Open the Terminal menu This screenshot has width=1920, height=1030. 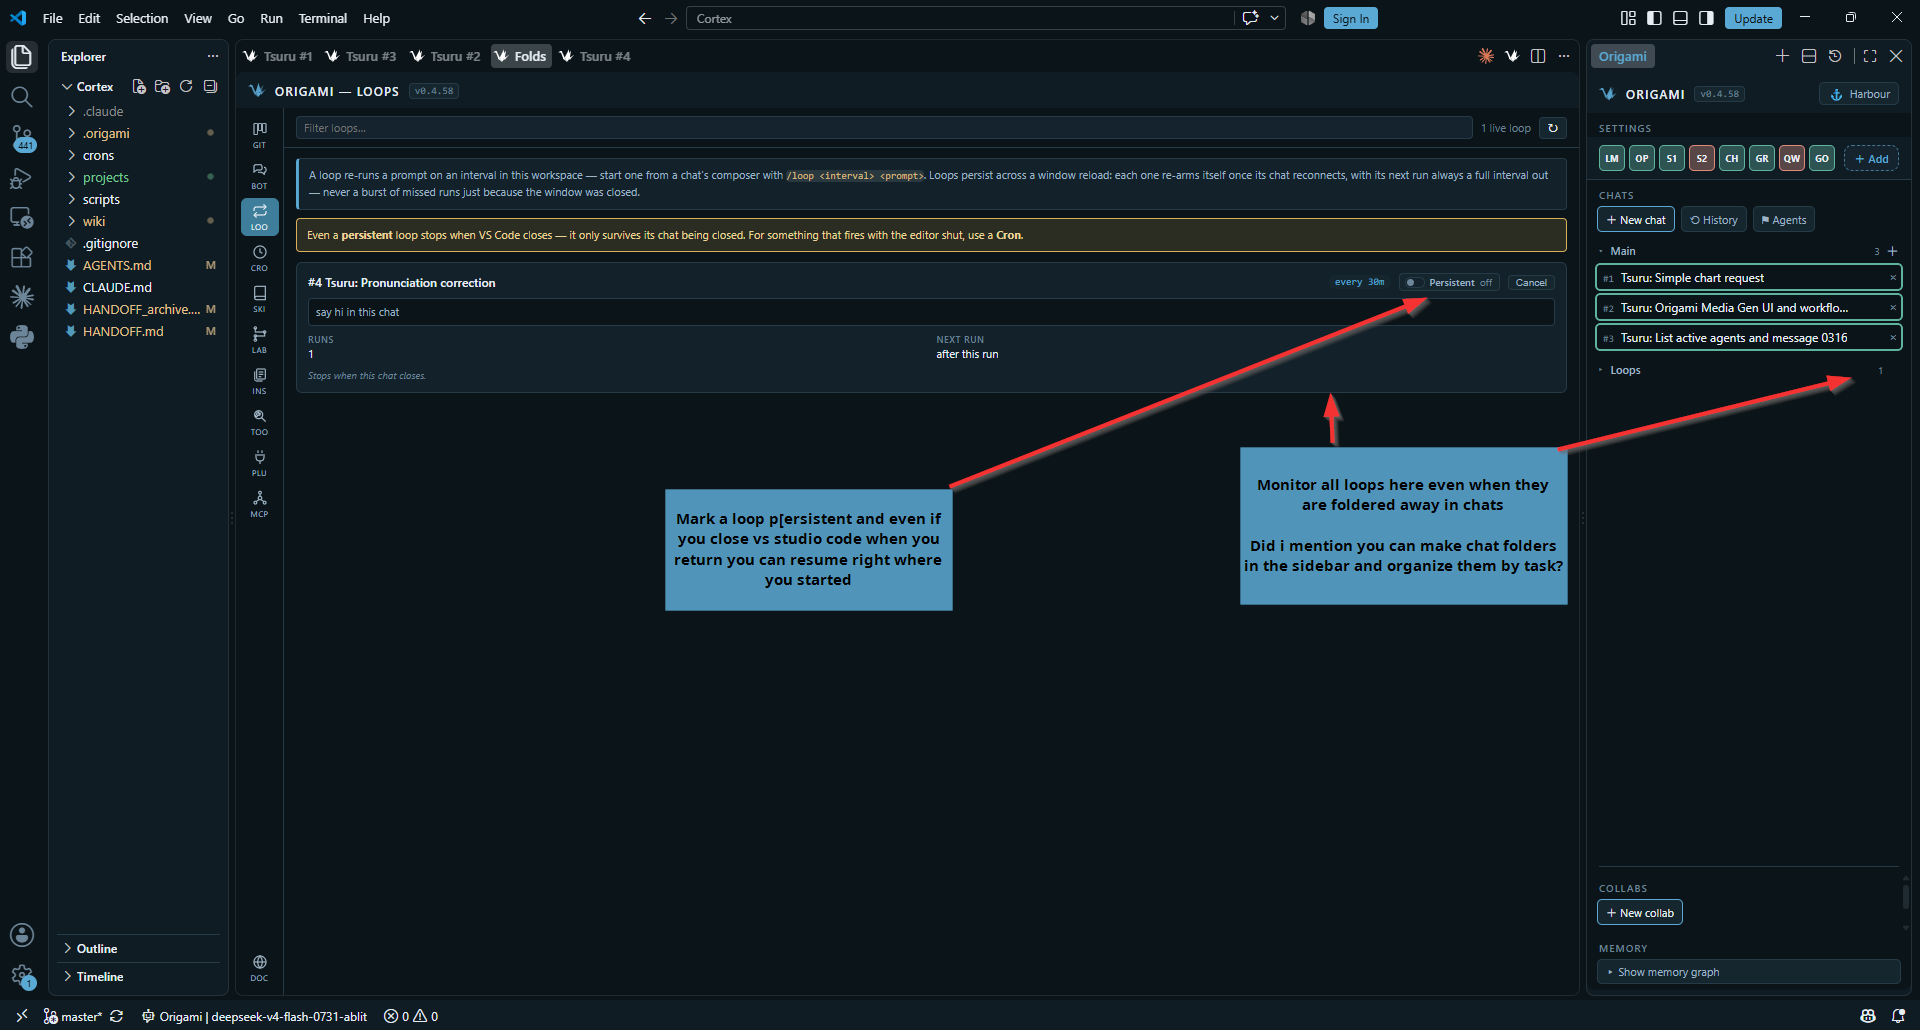pyautogui.click(x=322, y=18)
